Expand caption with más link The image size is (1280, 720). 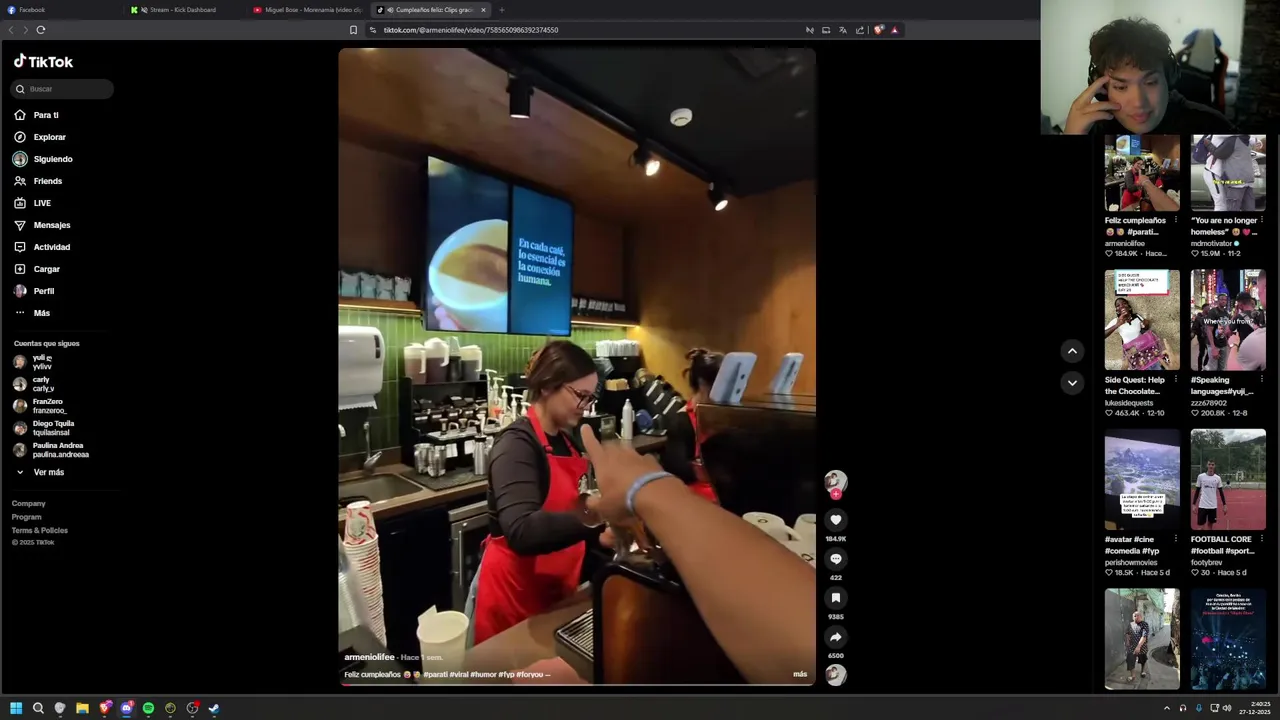pos(800,674)
